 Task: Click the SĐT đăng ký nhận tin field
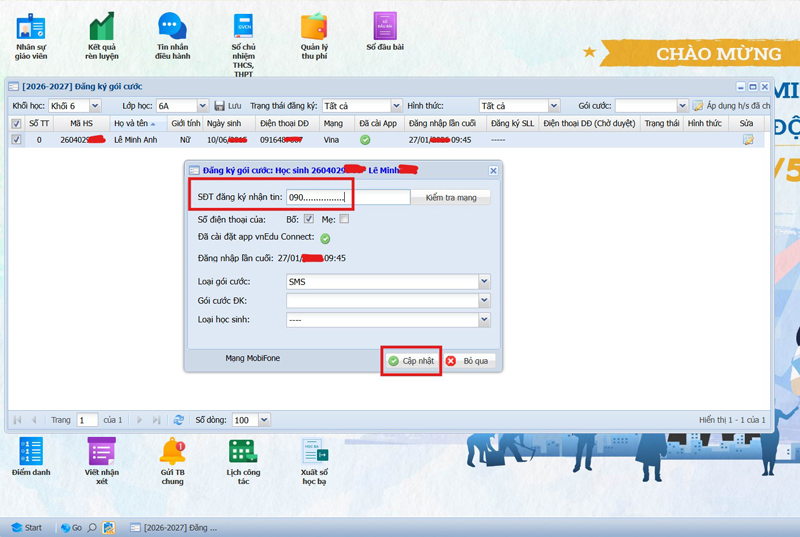(348, 197)
